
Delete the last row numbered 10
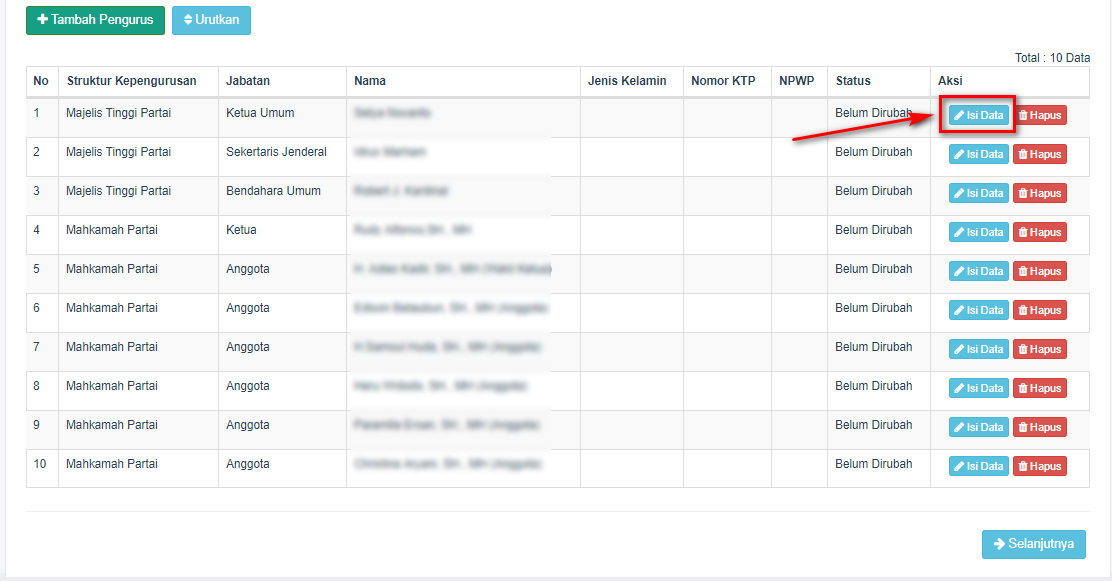(x=1040, y=466)
